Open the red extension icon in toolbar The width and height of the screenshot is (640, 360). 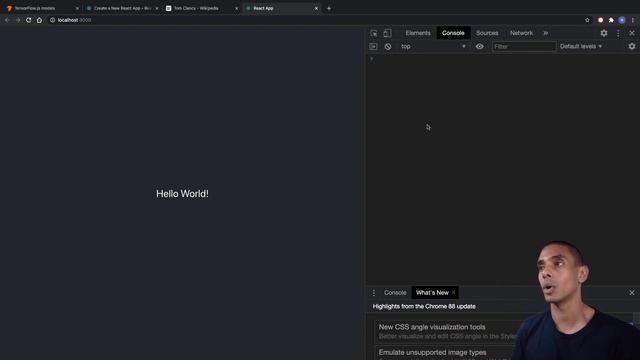coord(600,20)
